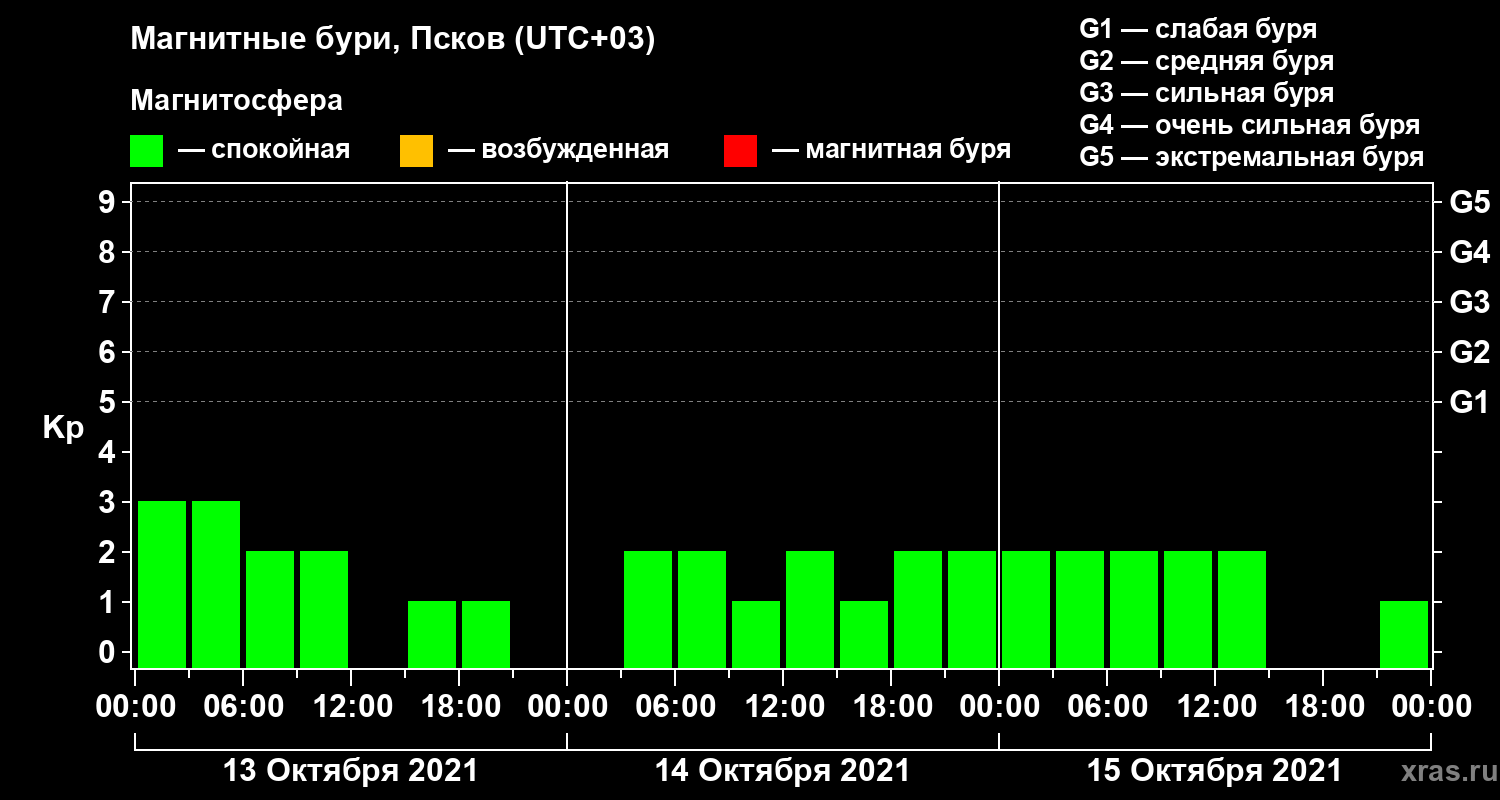Click the '— спокойная' legend label
Viewport: 1500px width, 800px height.
(263, 151)
